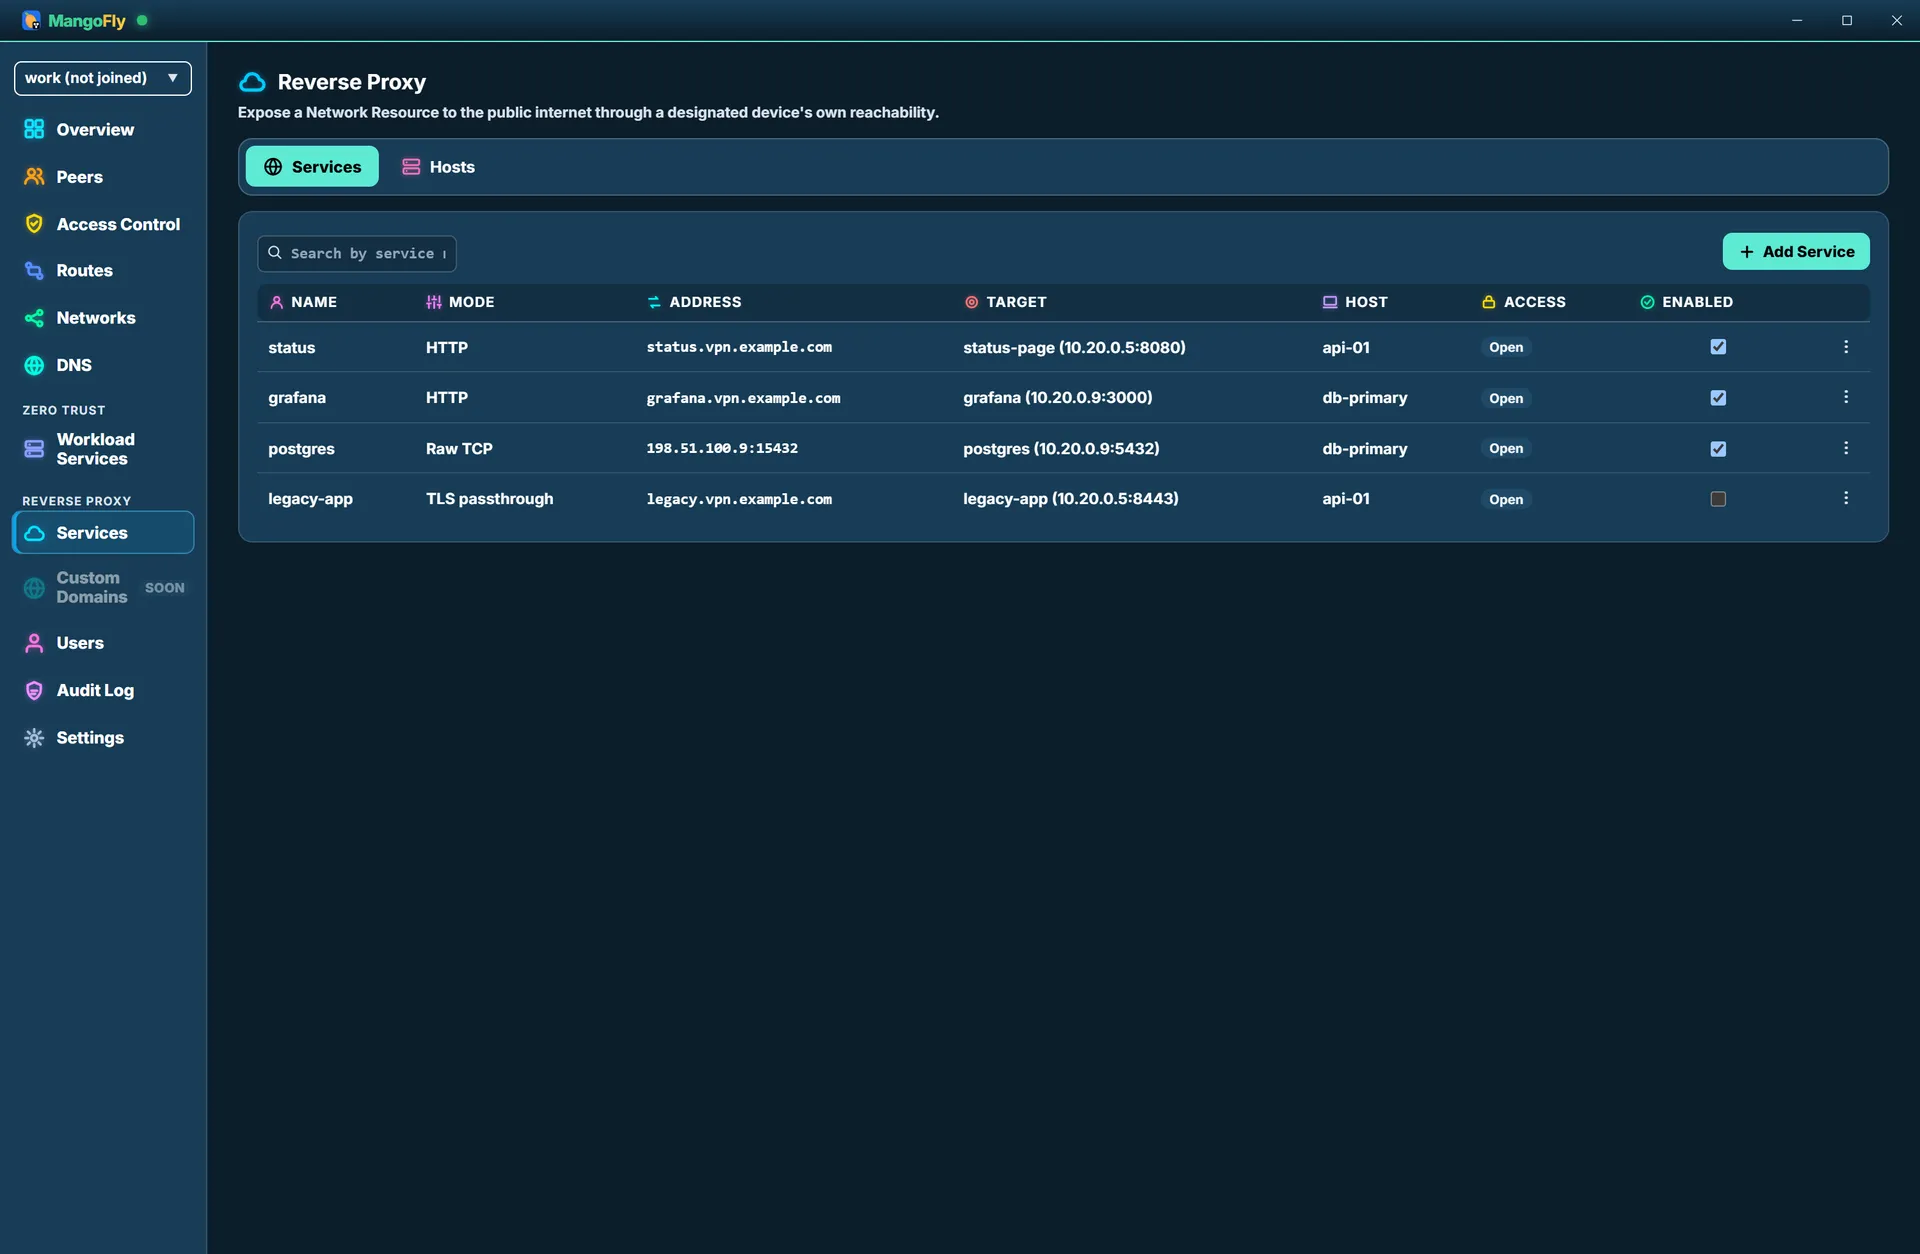Screen dimensions: 1920x1254
Task: Open row menu for legacy-app service
Action: click(x=1846, y=498)
